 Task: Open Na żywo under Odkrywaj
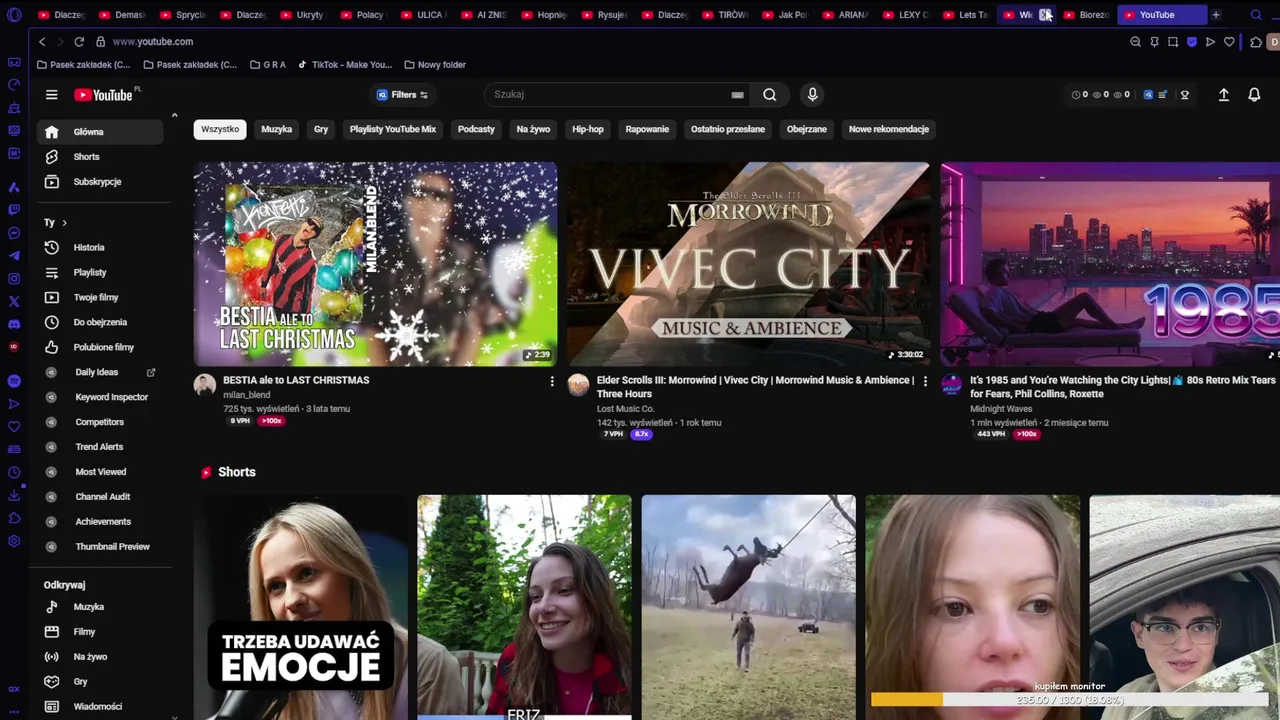[x=100, y=657]
